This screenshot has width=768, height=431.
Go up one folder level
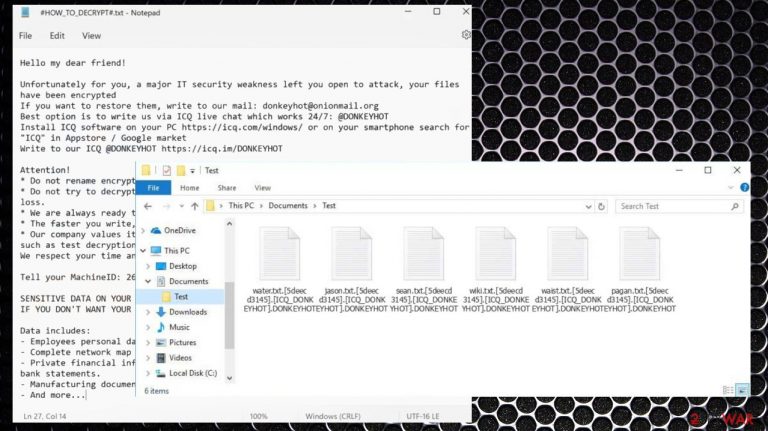pos(194,206)
